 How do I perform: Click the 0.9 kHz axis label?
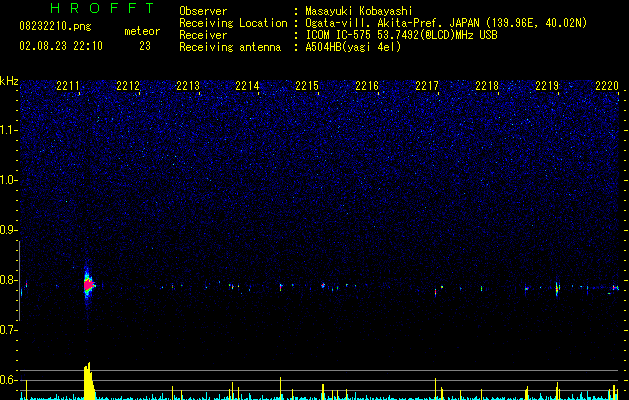(x=9, y=230)
